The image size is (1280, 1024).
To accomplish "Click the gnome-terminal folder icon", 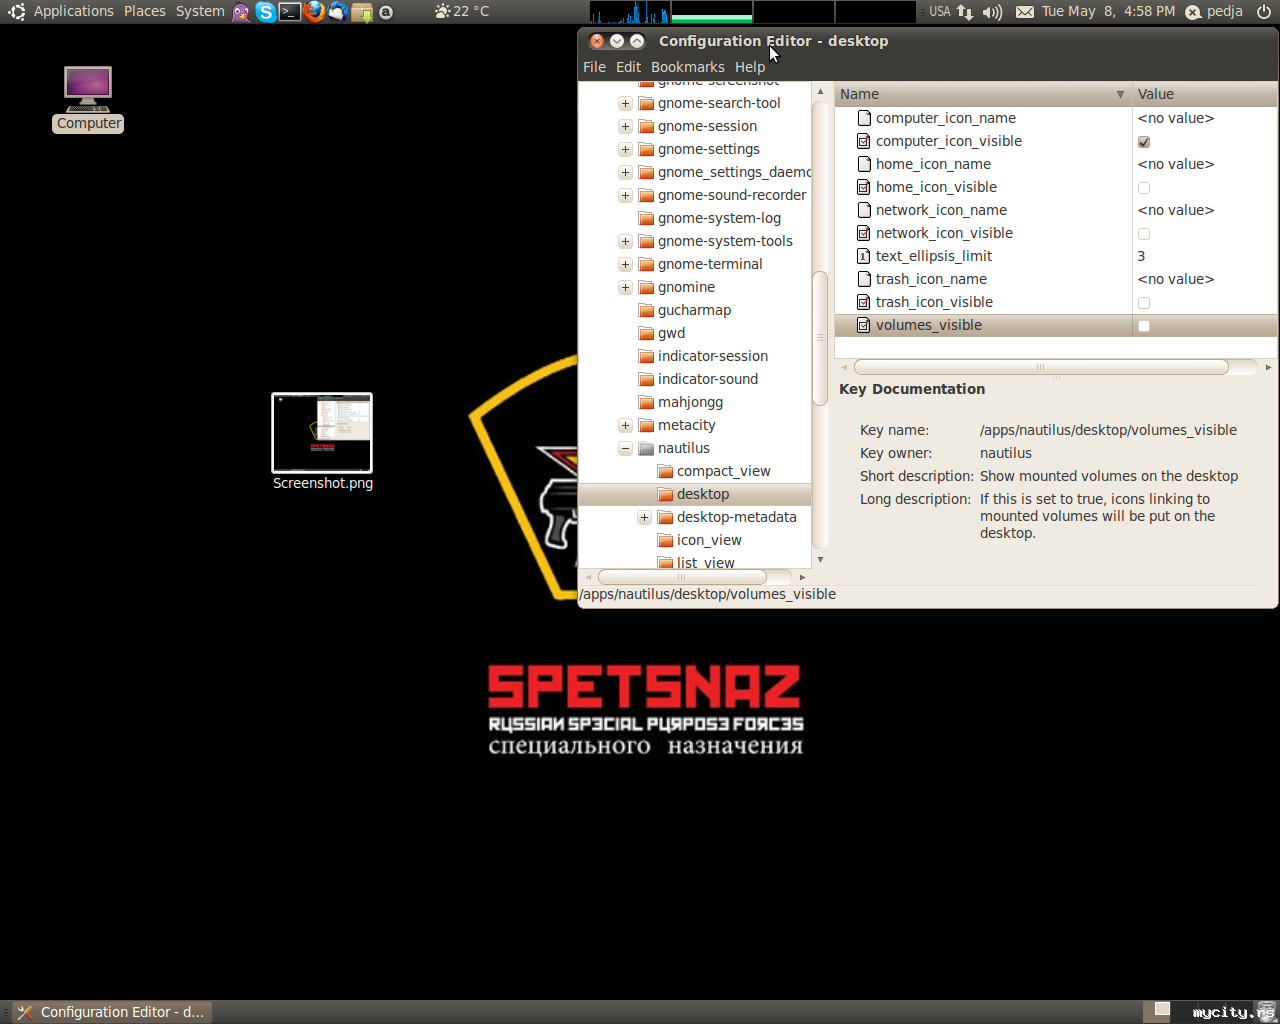I will [x=646, y=264].
